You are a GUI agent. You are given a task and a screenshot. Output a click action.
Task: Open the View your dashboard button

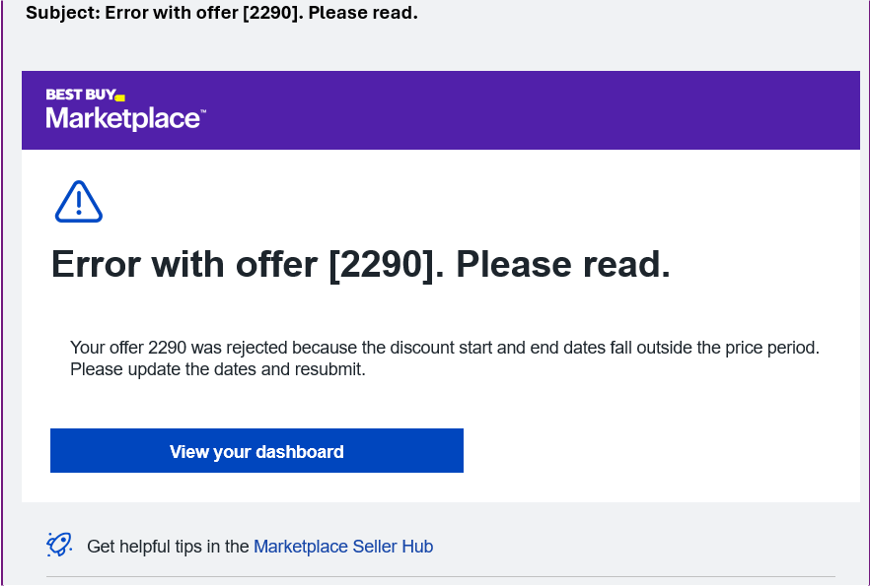click(x=257, y=451)
